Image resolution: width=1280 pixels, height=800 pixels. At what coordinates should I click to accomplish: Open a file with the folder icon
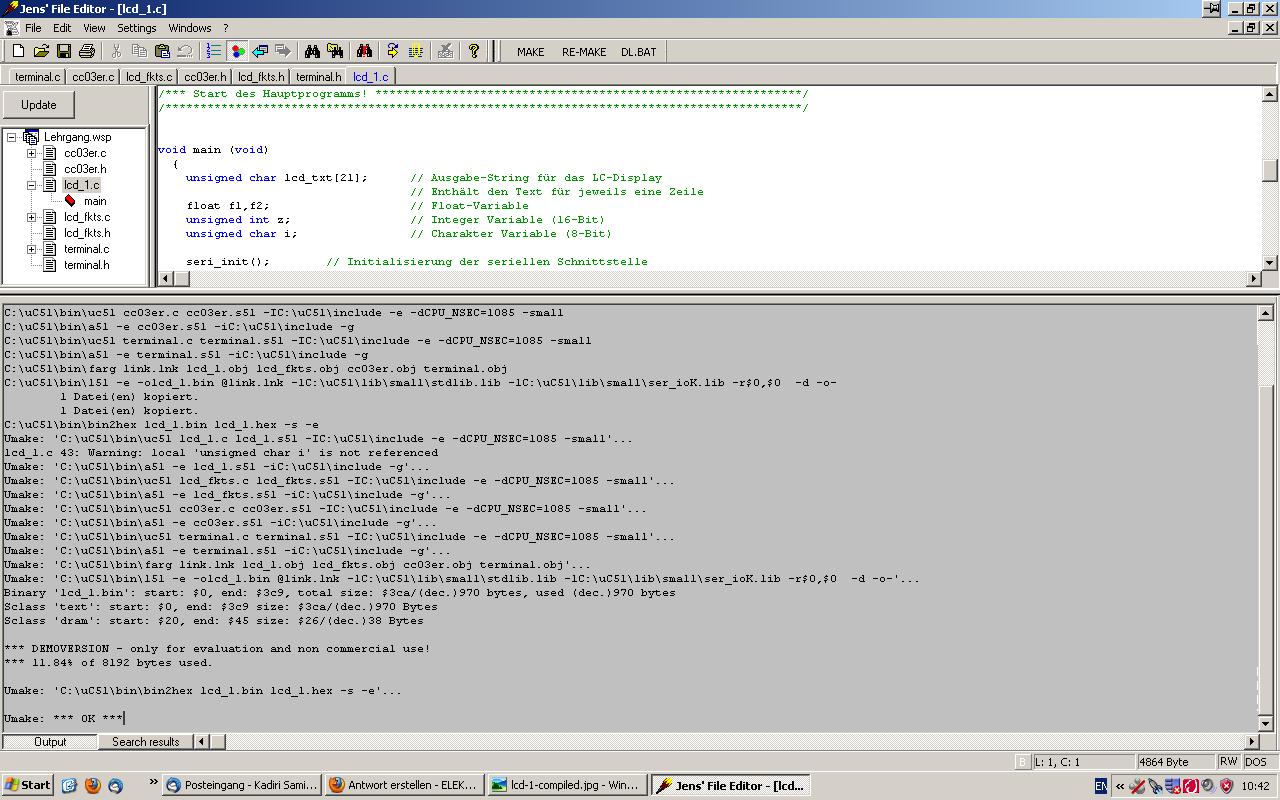point(41,51)
